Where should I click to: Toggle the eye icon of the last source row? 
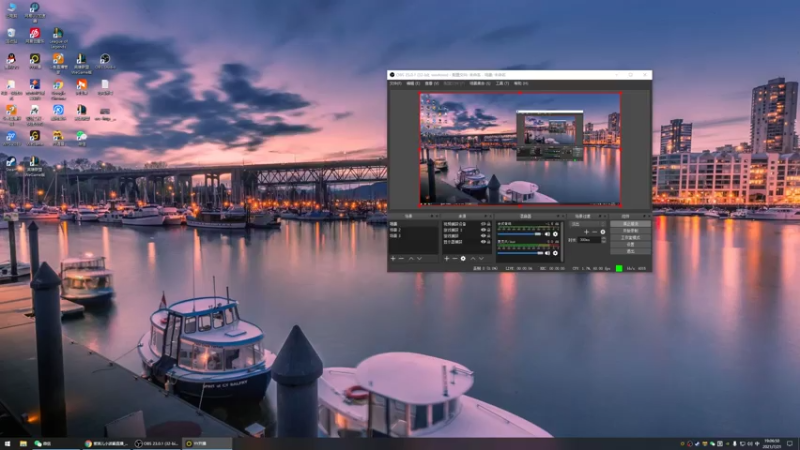coord(484,242)
